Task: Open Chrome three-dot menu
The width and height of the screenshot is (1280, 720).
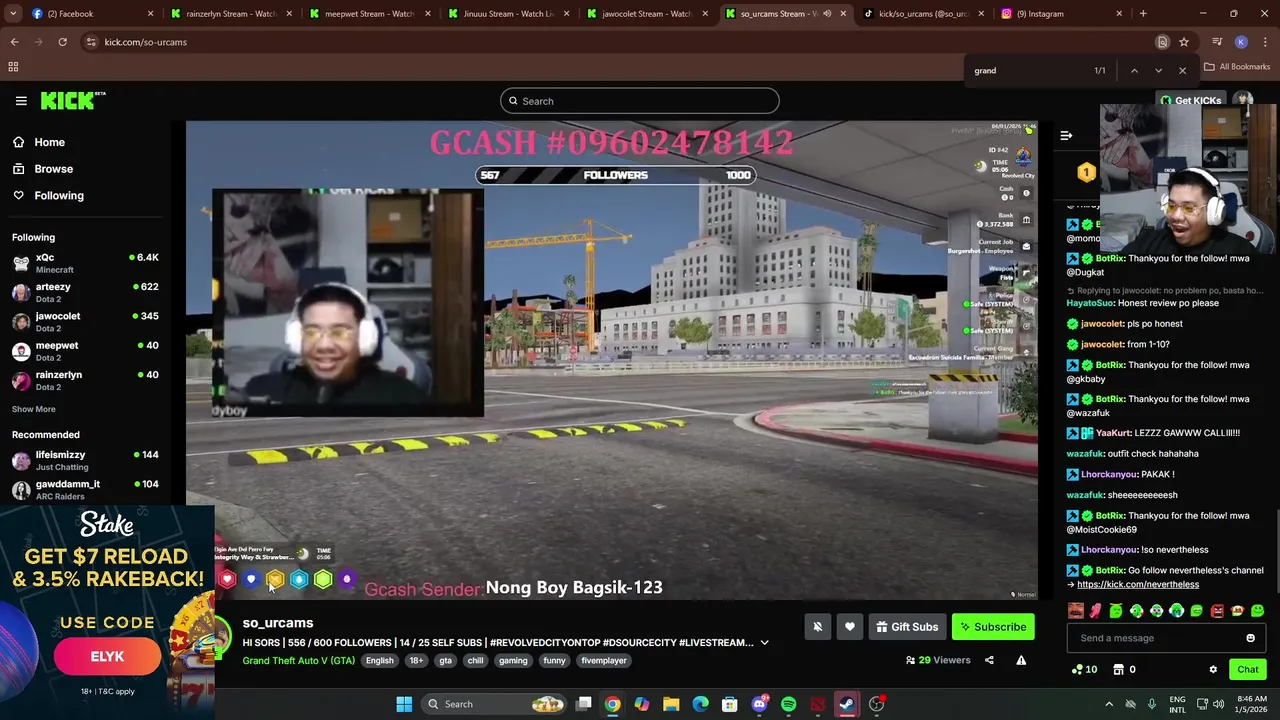Action: tap(1266, 42)
